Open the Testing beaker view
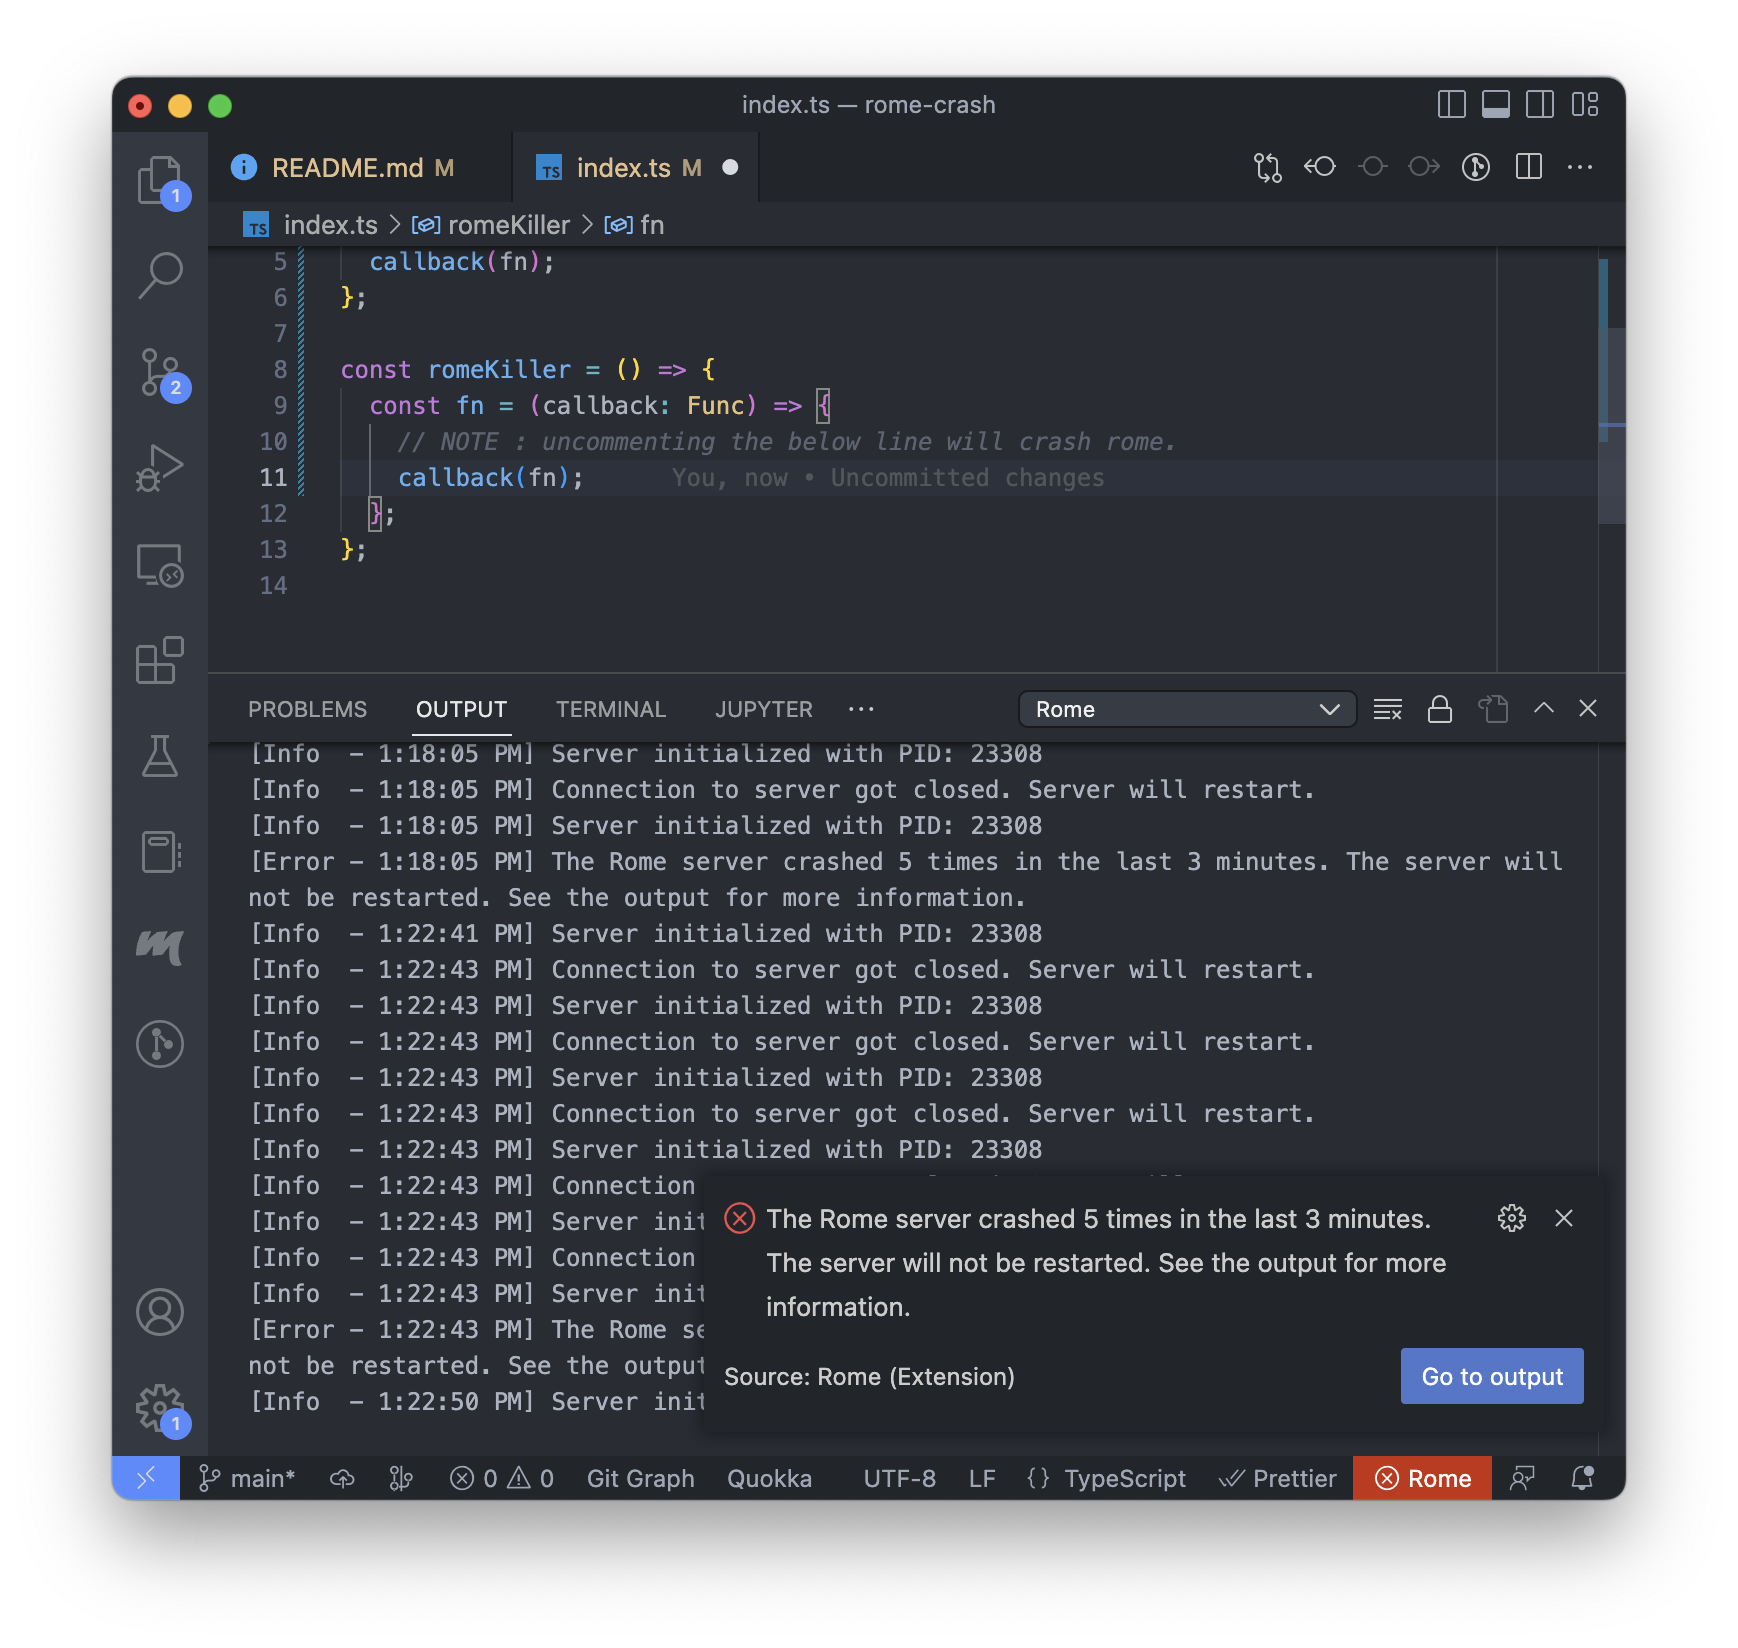The height and width of the screenshot is (1648, 1738). point(160,756)
